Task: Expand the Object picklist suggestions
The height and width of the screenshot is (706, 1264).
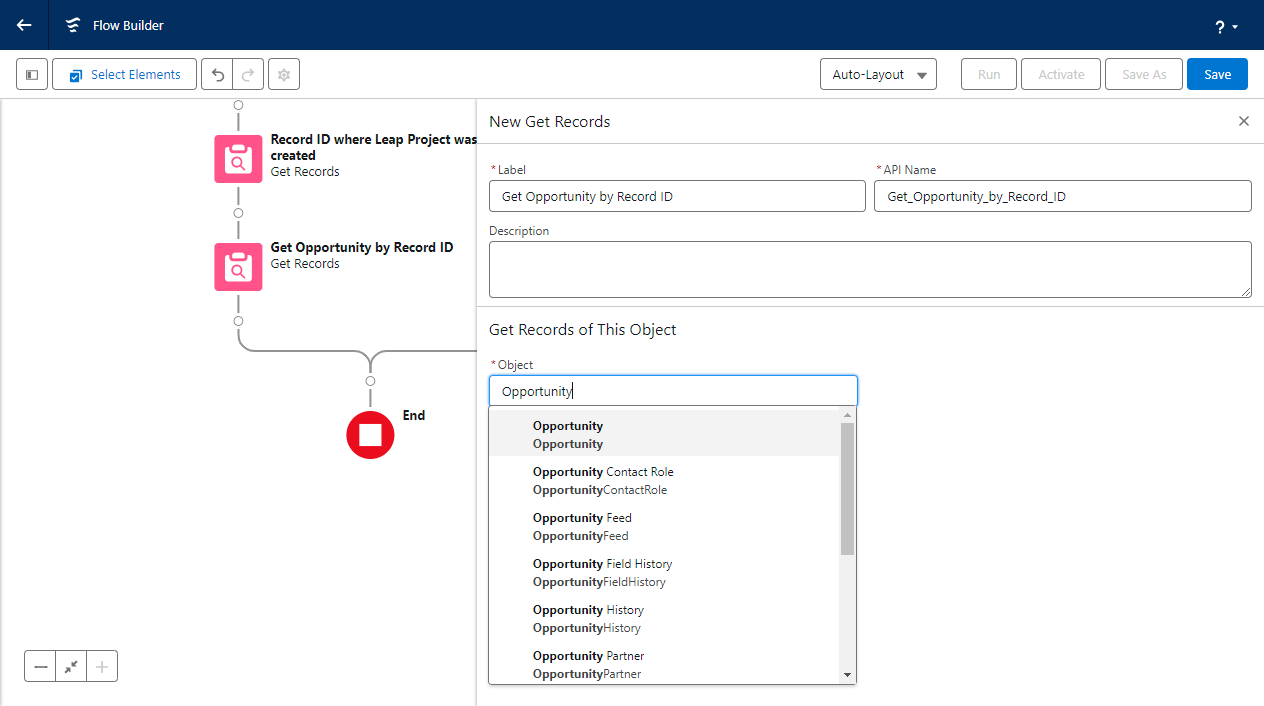Action: coord(673,390)
